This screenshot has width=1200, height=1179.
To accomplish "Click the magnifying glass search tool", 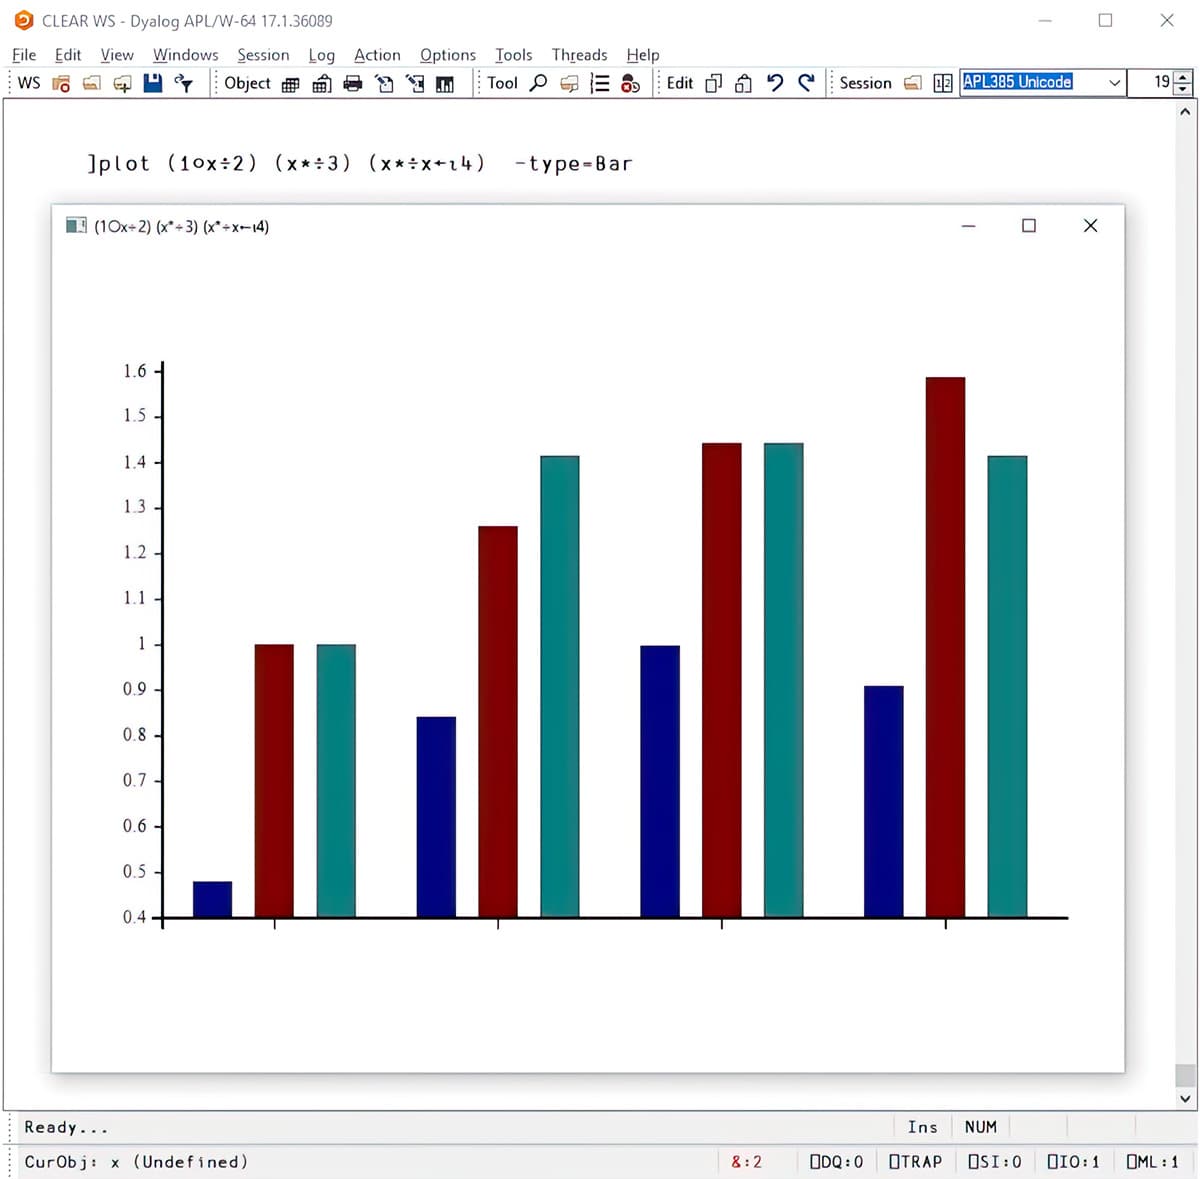I will [538, 83].
